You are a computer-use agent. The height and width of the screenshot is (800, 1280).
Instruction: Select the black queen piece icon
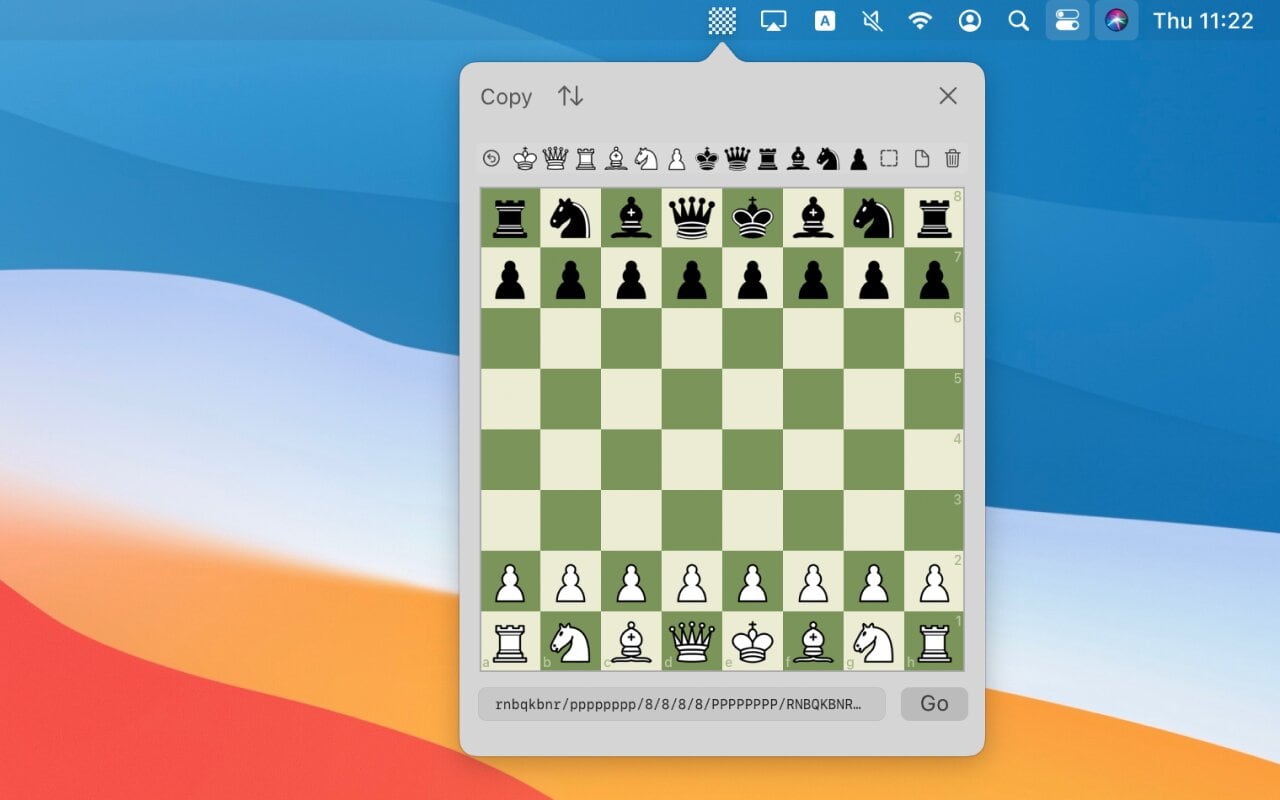click(x=737, y=158)
